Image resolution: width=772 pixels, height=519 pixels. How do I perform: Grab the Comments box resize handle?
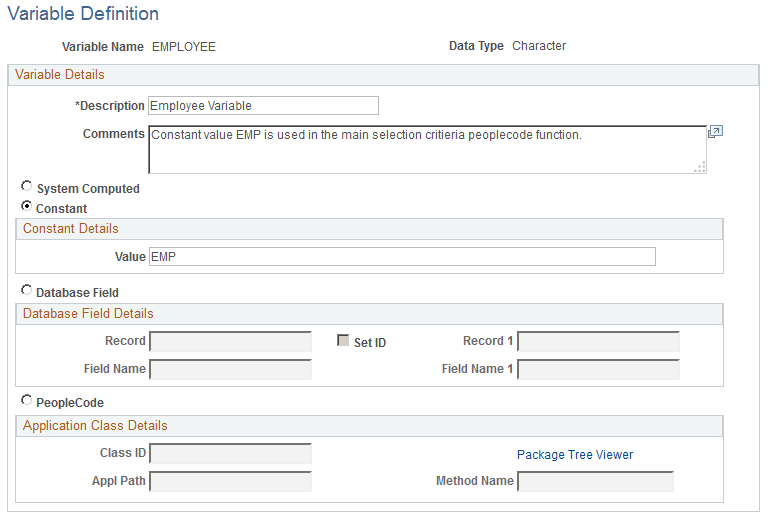point(700,167)
